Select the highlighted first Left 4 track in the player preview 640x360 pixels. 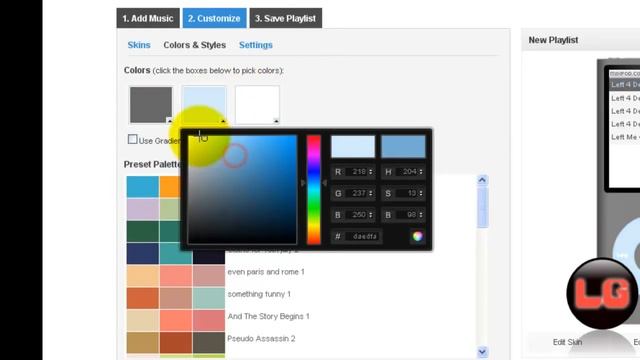[624, 84]
